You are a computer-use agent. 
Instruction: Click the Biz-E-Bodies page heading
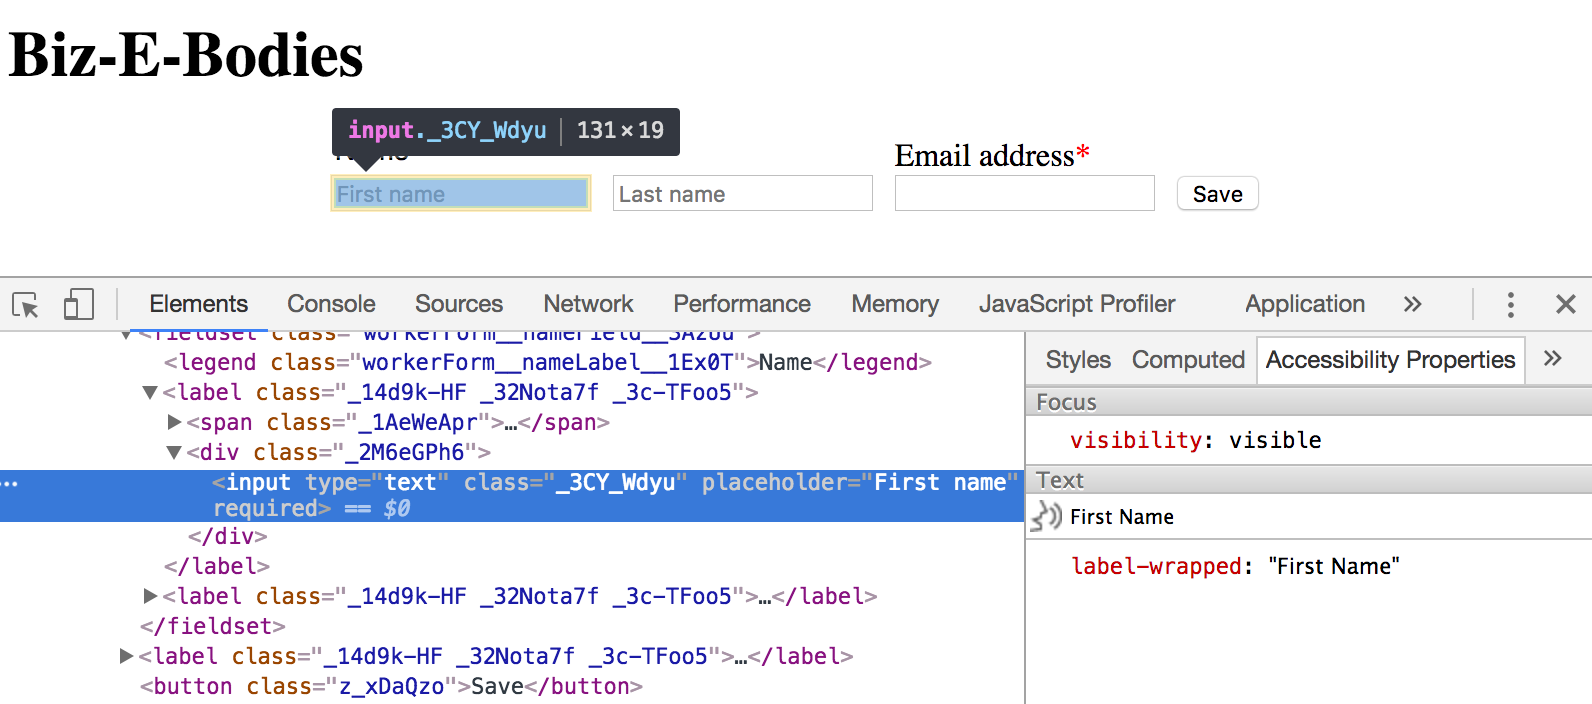pyautogui.click(x=186, y=55)
